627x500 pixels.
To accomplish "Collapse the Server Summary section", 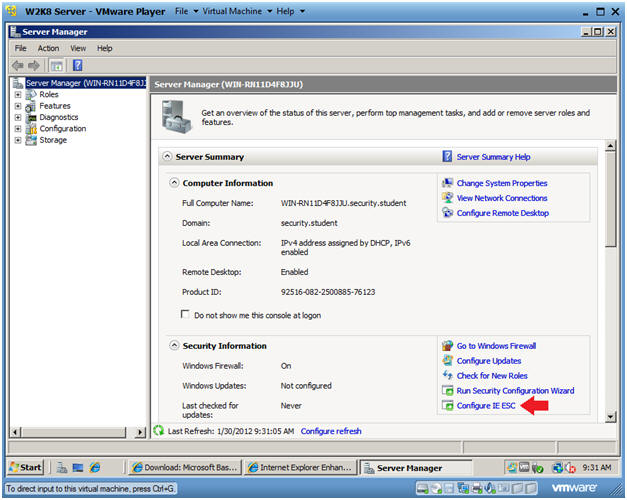I will click(x=167, y=156).
